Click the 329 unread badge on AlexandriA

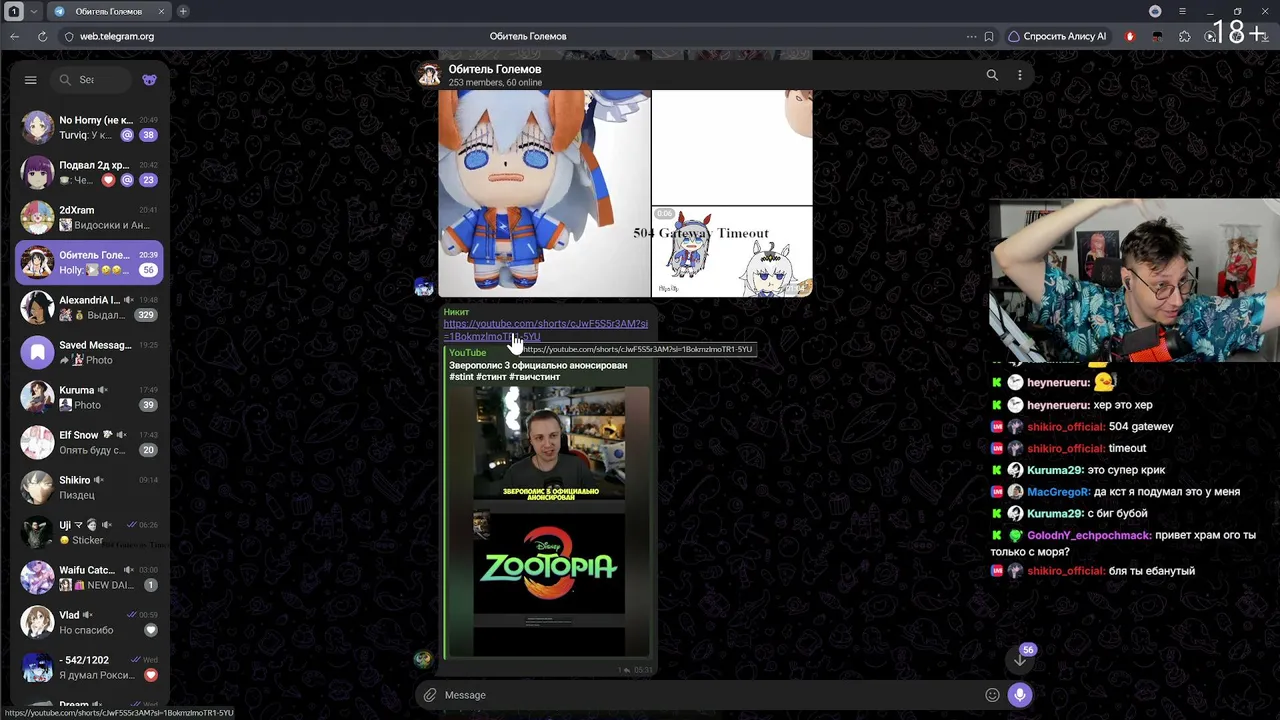pos(146,315)
